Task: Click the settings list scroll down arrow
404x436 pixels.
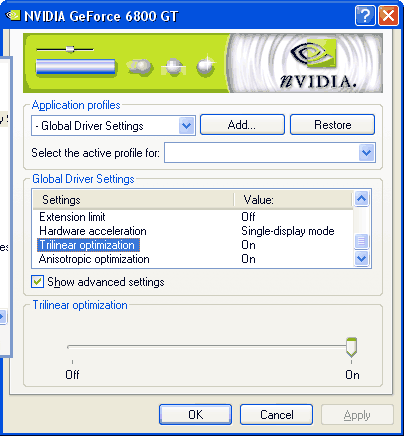Action: click(362, 258)
